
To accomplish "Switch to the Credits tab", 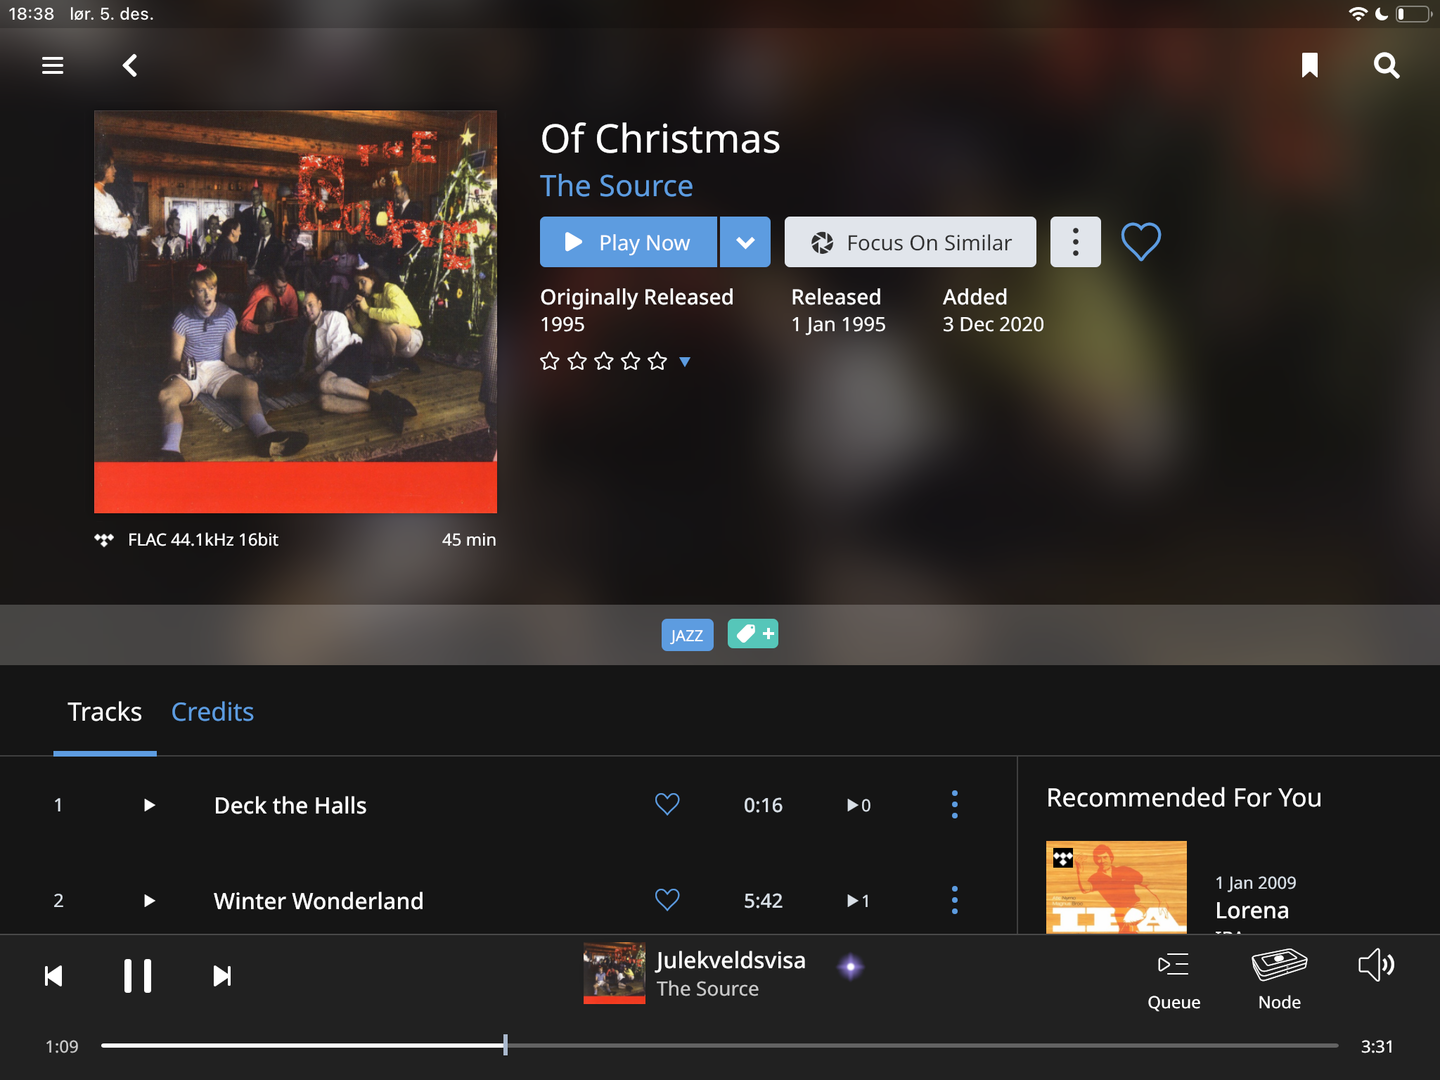I will tap(212, 712).
